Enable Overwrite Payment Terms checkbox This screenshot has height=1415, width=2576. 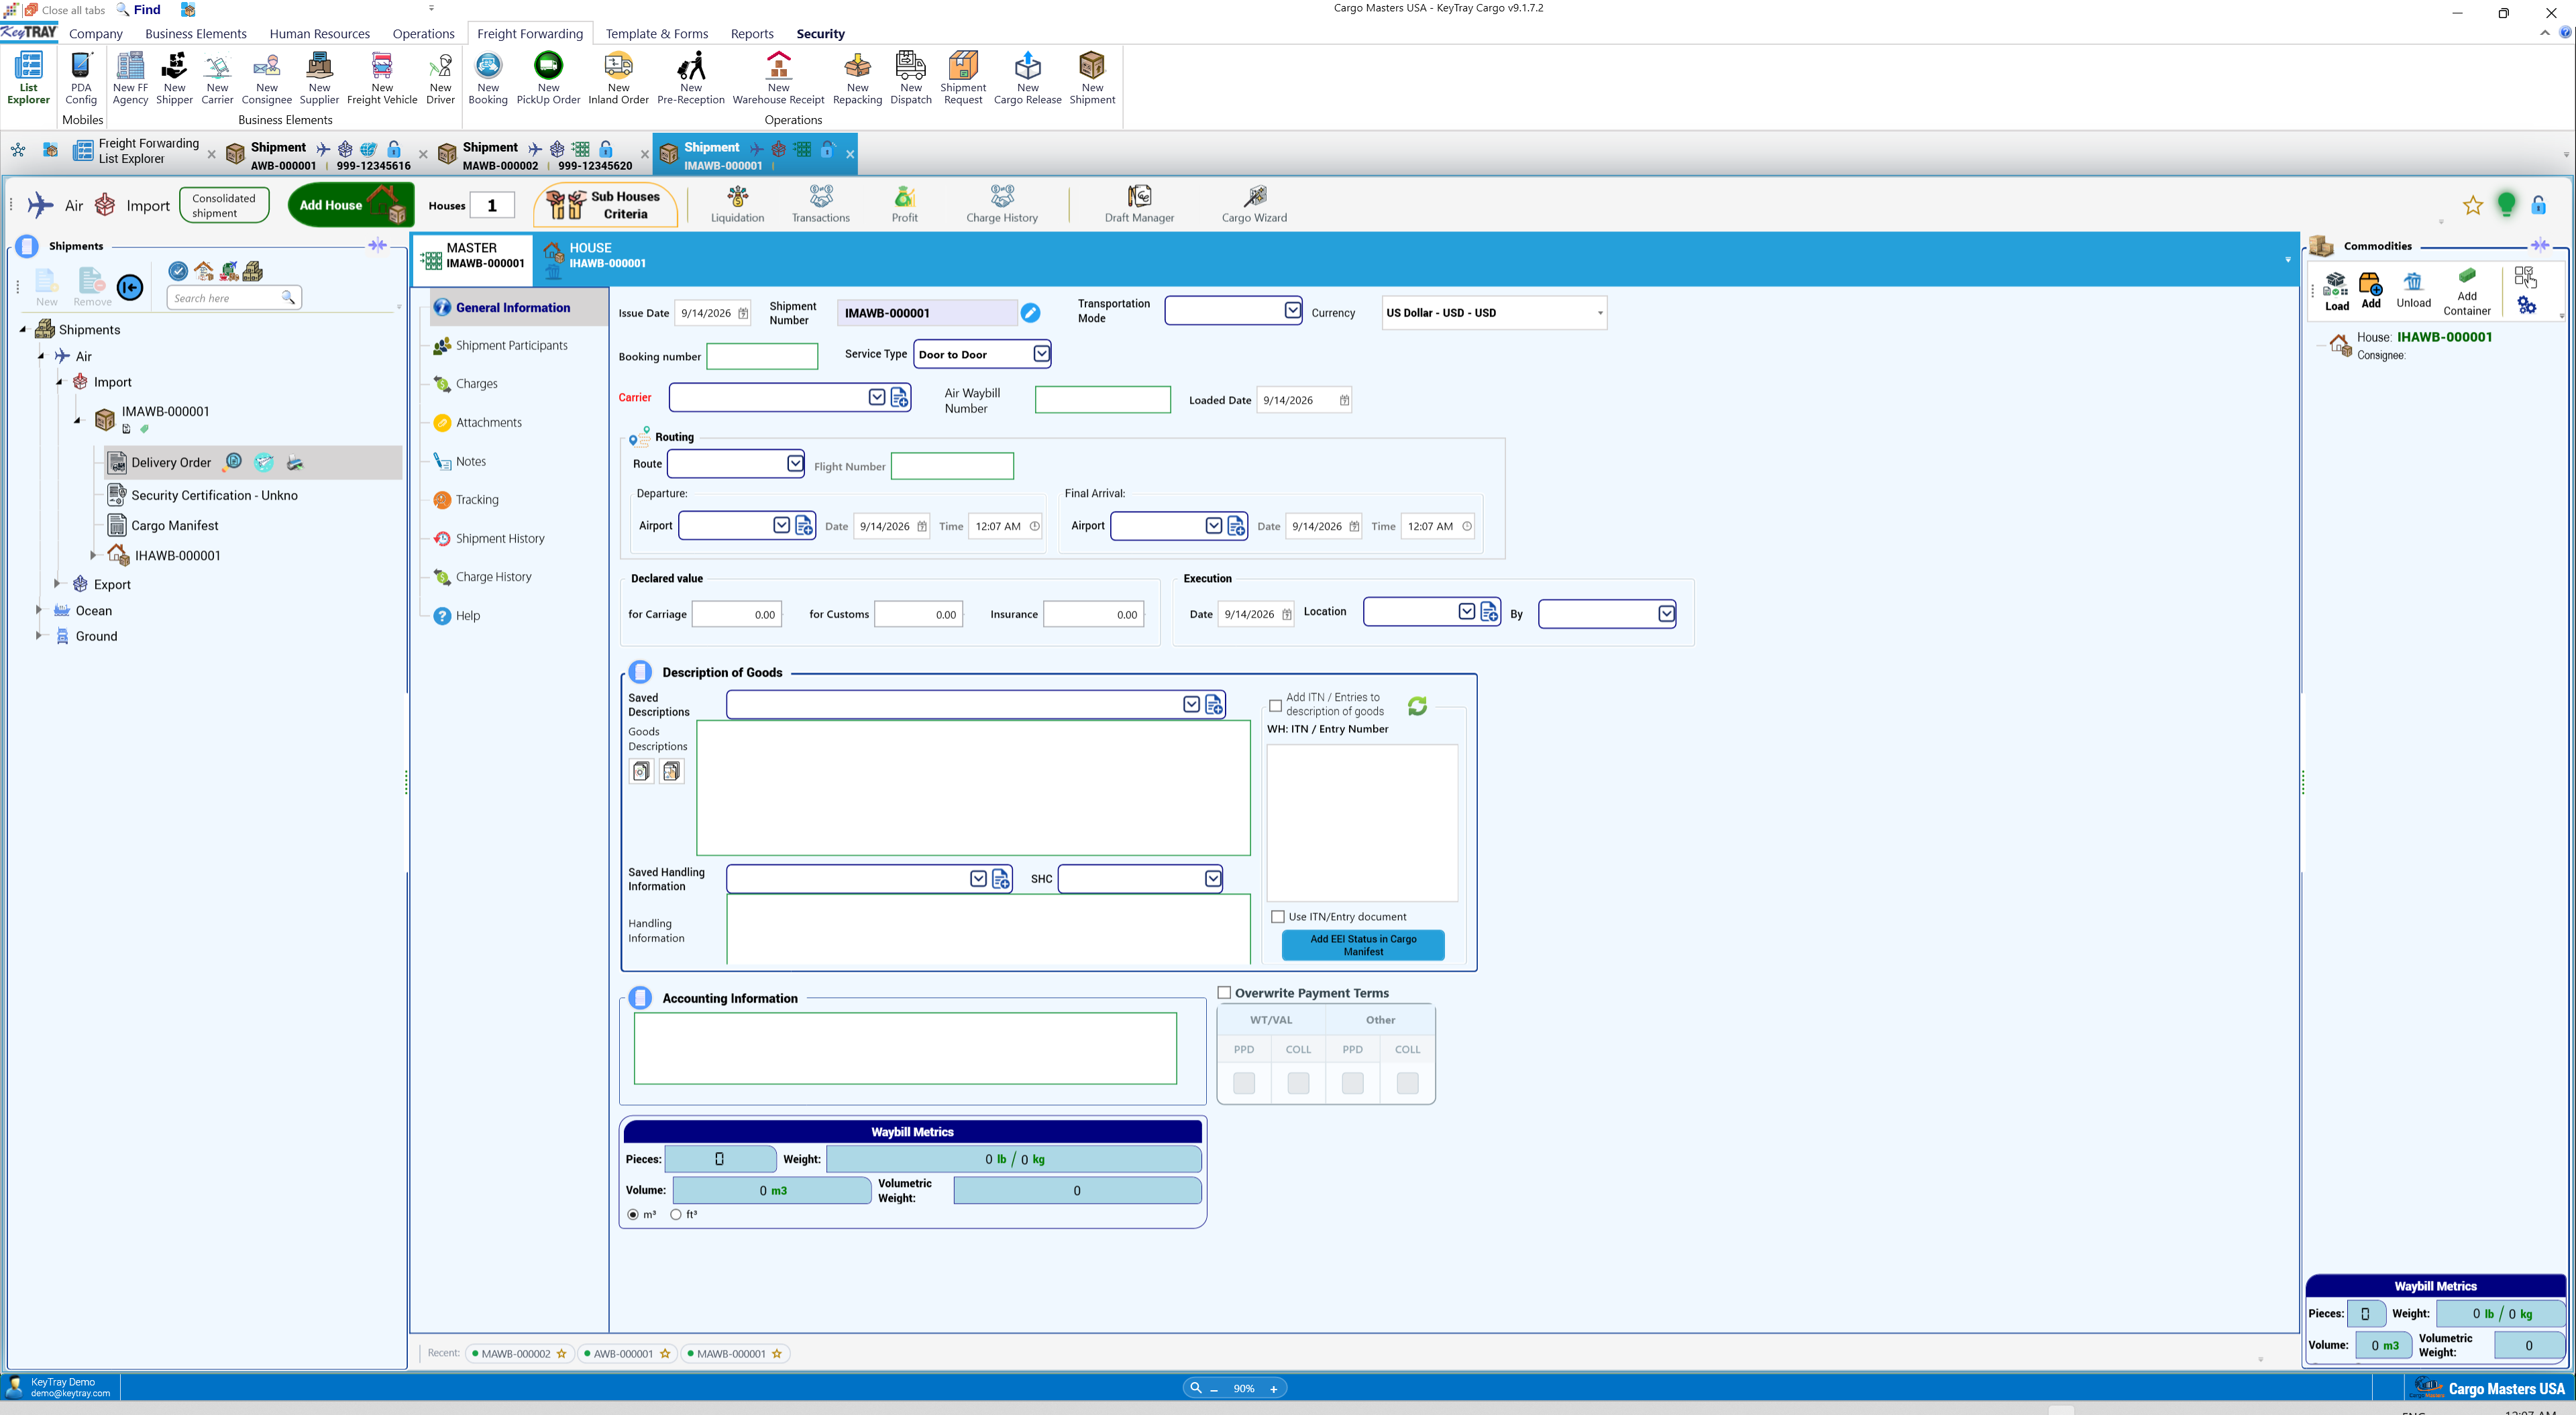coord(1223,992)
